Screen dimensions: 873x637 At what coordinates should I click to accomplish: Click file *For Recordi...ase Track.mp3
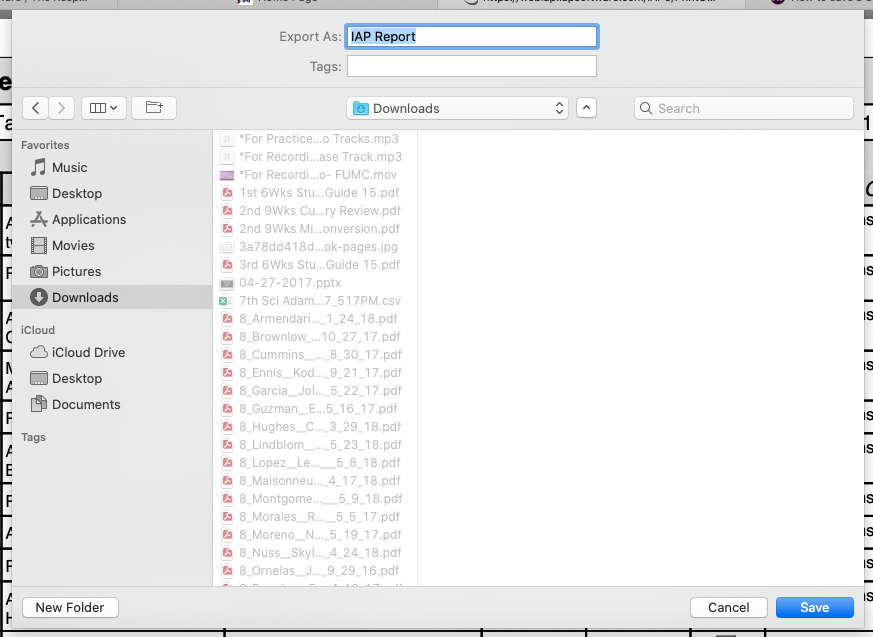point(315,156)
